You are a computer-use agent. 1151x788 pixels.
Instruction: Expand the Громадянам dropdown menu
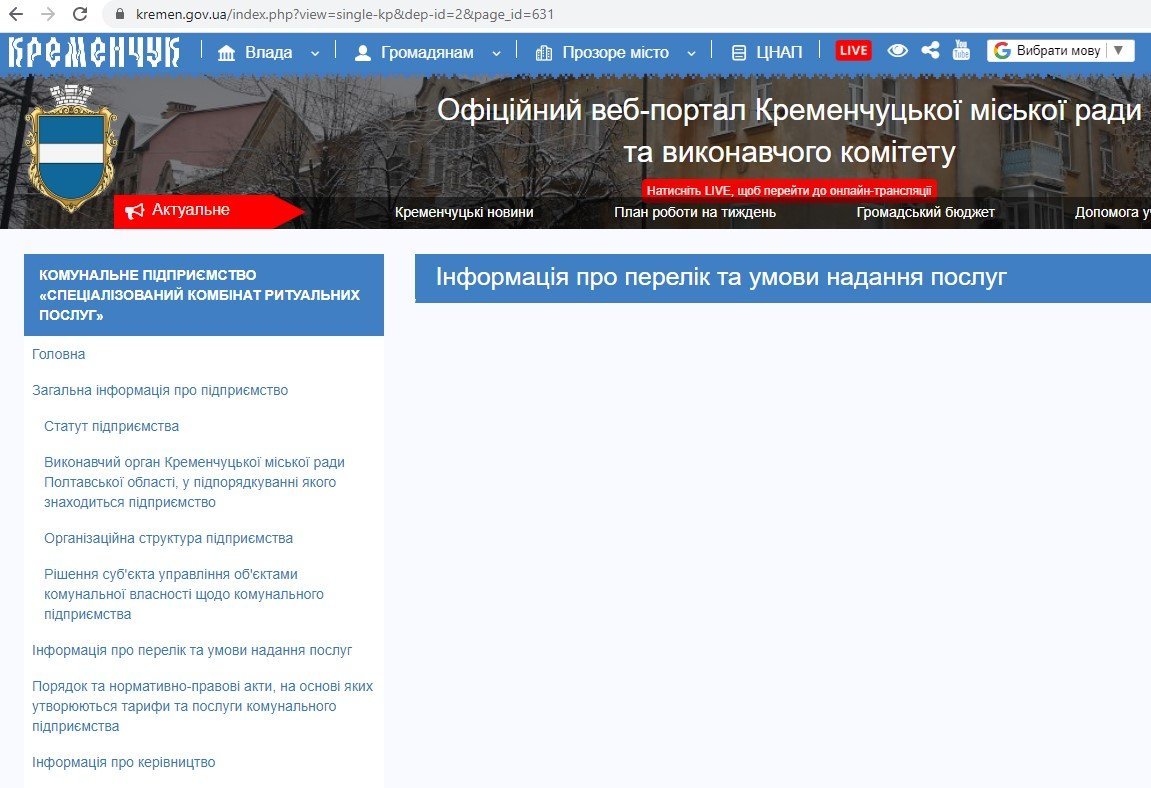[x=426, y=52]
